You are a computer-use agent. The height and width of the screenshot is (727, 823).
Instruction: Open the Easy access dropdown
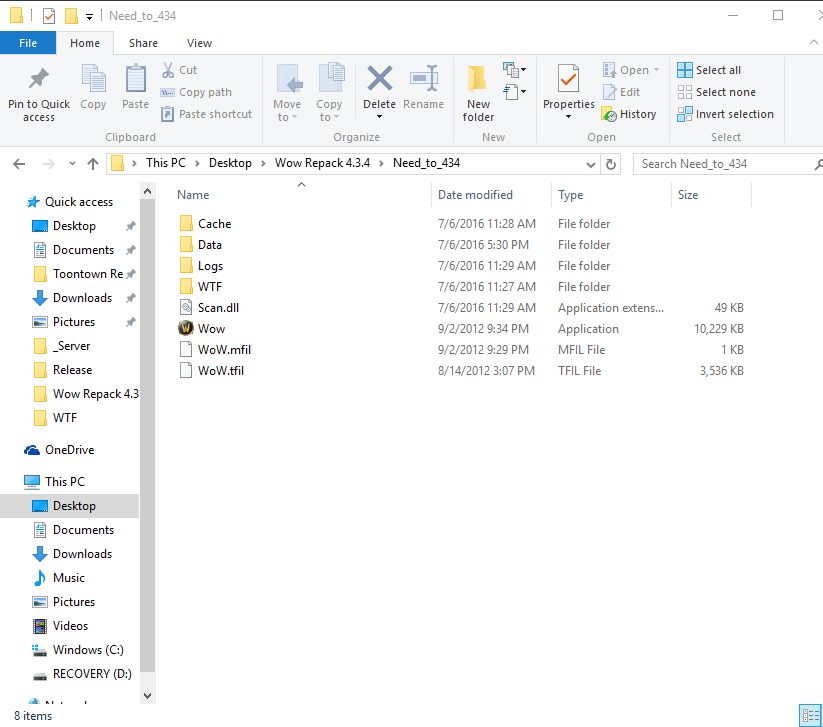(x=515, y=91)
